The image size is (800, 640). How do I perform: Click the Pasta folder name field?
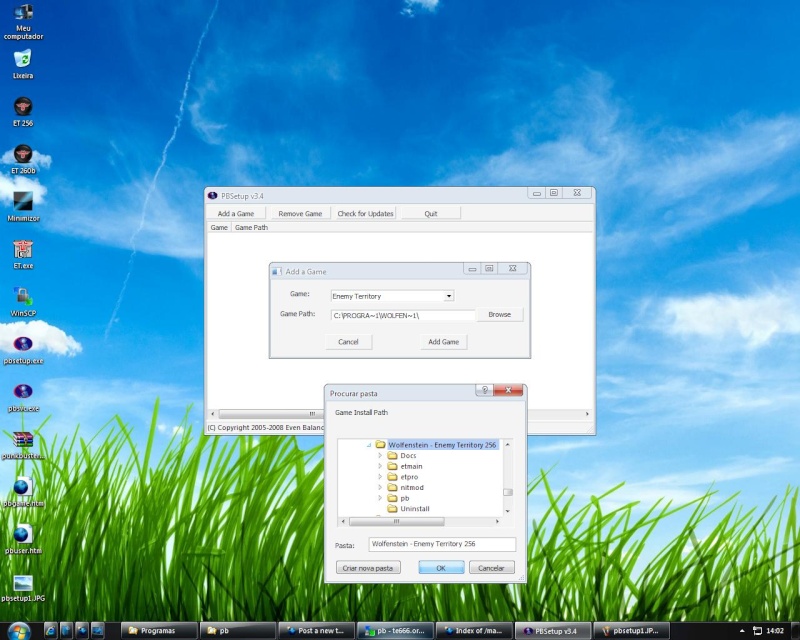(x=442, y=544)
